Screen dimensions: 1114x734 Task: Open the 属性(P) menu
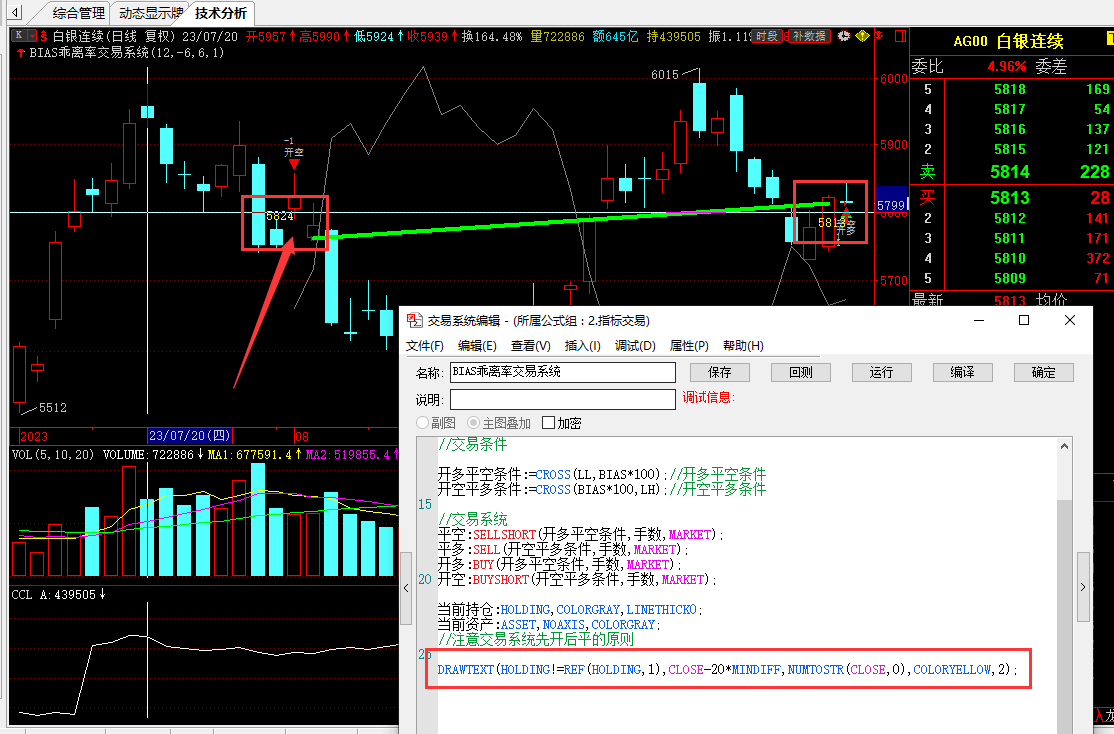[688, 345]
